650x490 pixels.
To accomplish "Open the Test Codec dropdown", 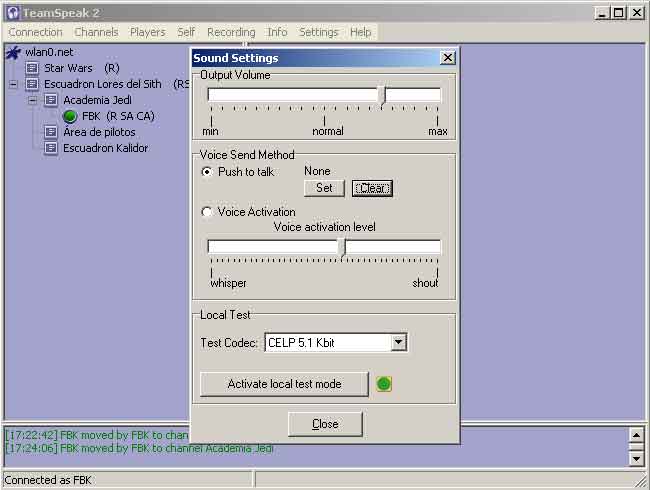I will point(398,343).
